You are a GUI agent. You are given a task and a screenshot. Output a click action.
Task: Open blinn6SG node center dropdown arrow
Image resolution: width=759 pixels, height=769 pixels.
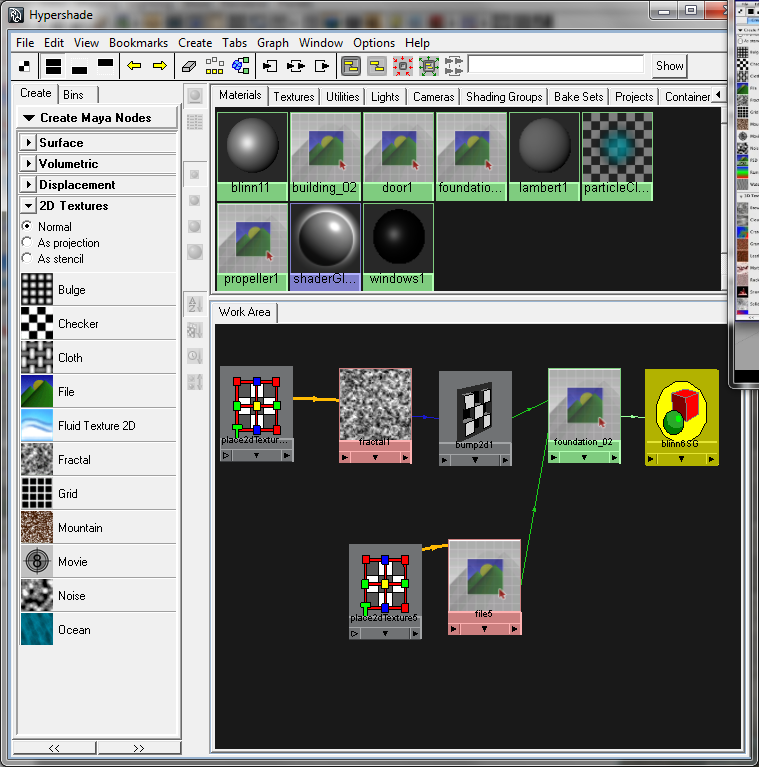click(x=682, y=459)
